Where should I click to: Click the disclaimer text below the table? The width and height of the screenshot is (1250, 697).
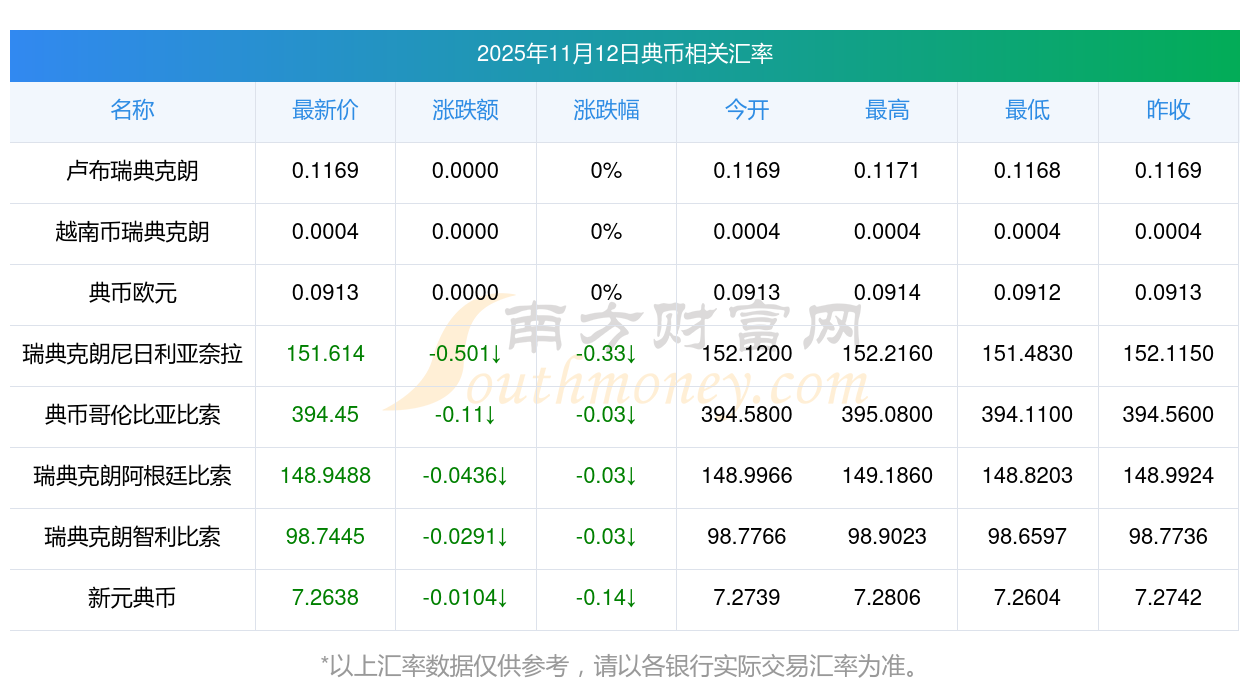tap(624, 666)
